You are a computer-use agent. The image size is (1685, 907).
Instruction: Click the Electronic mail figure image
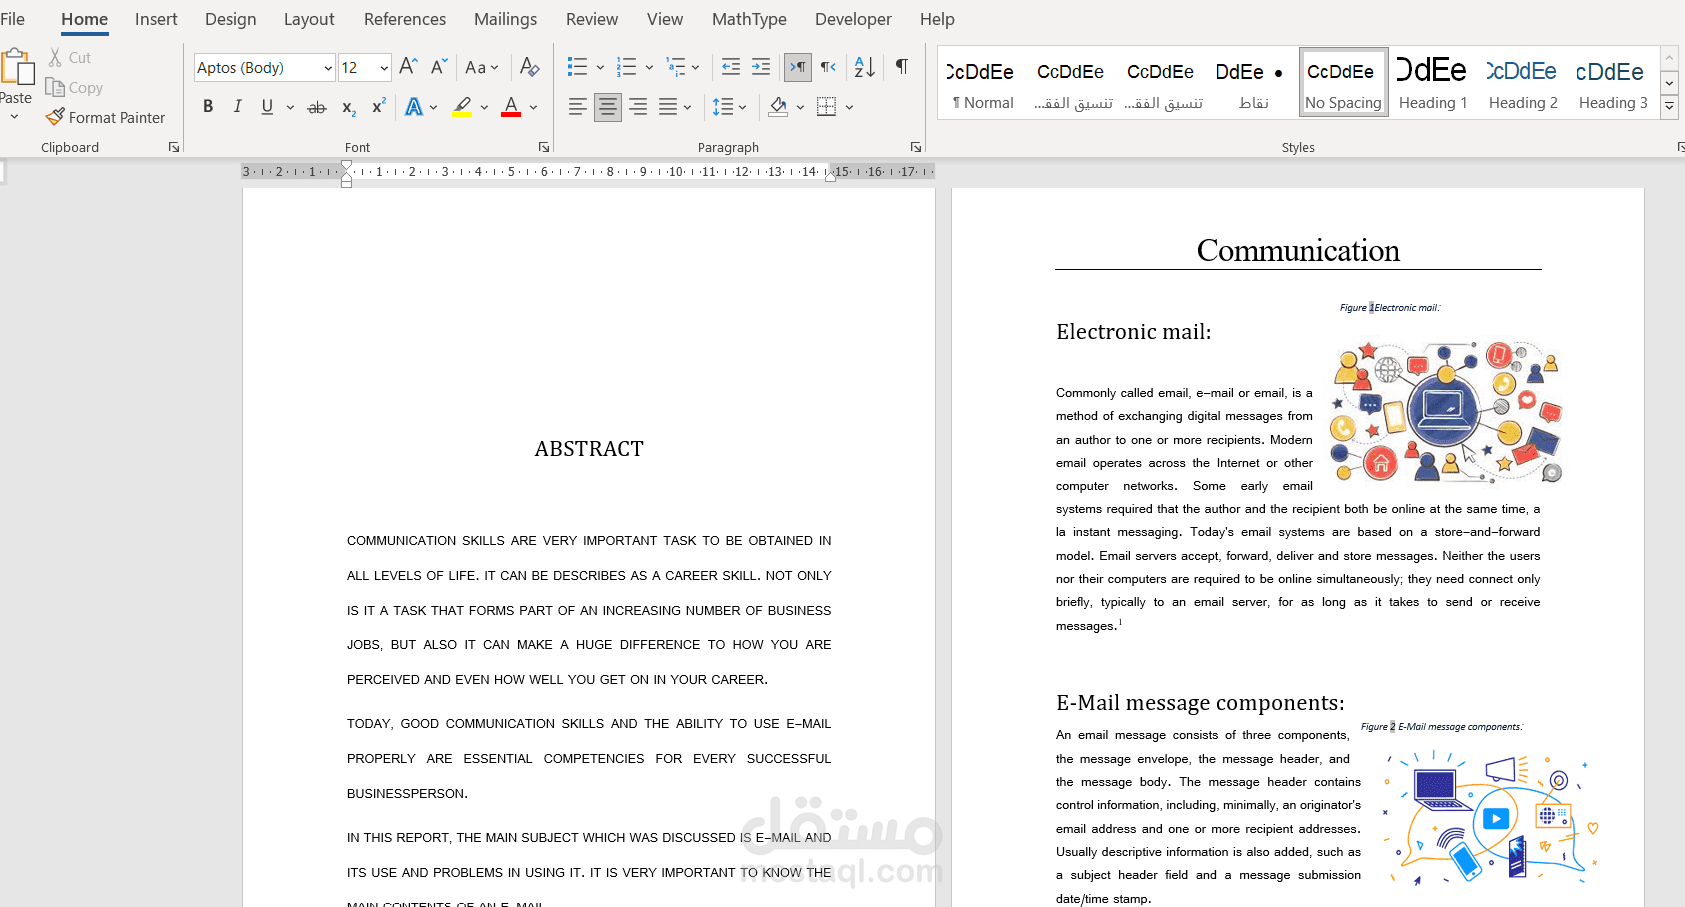coord(1446,411)
